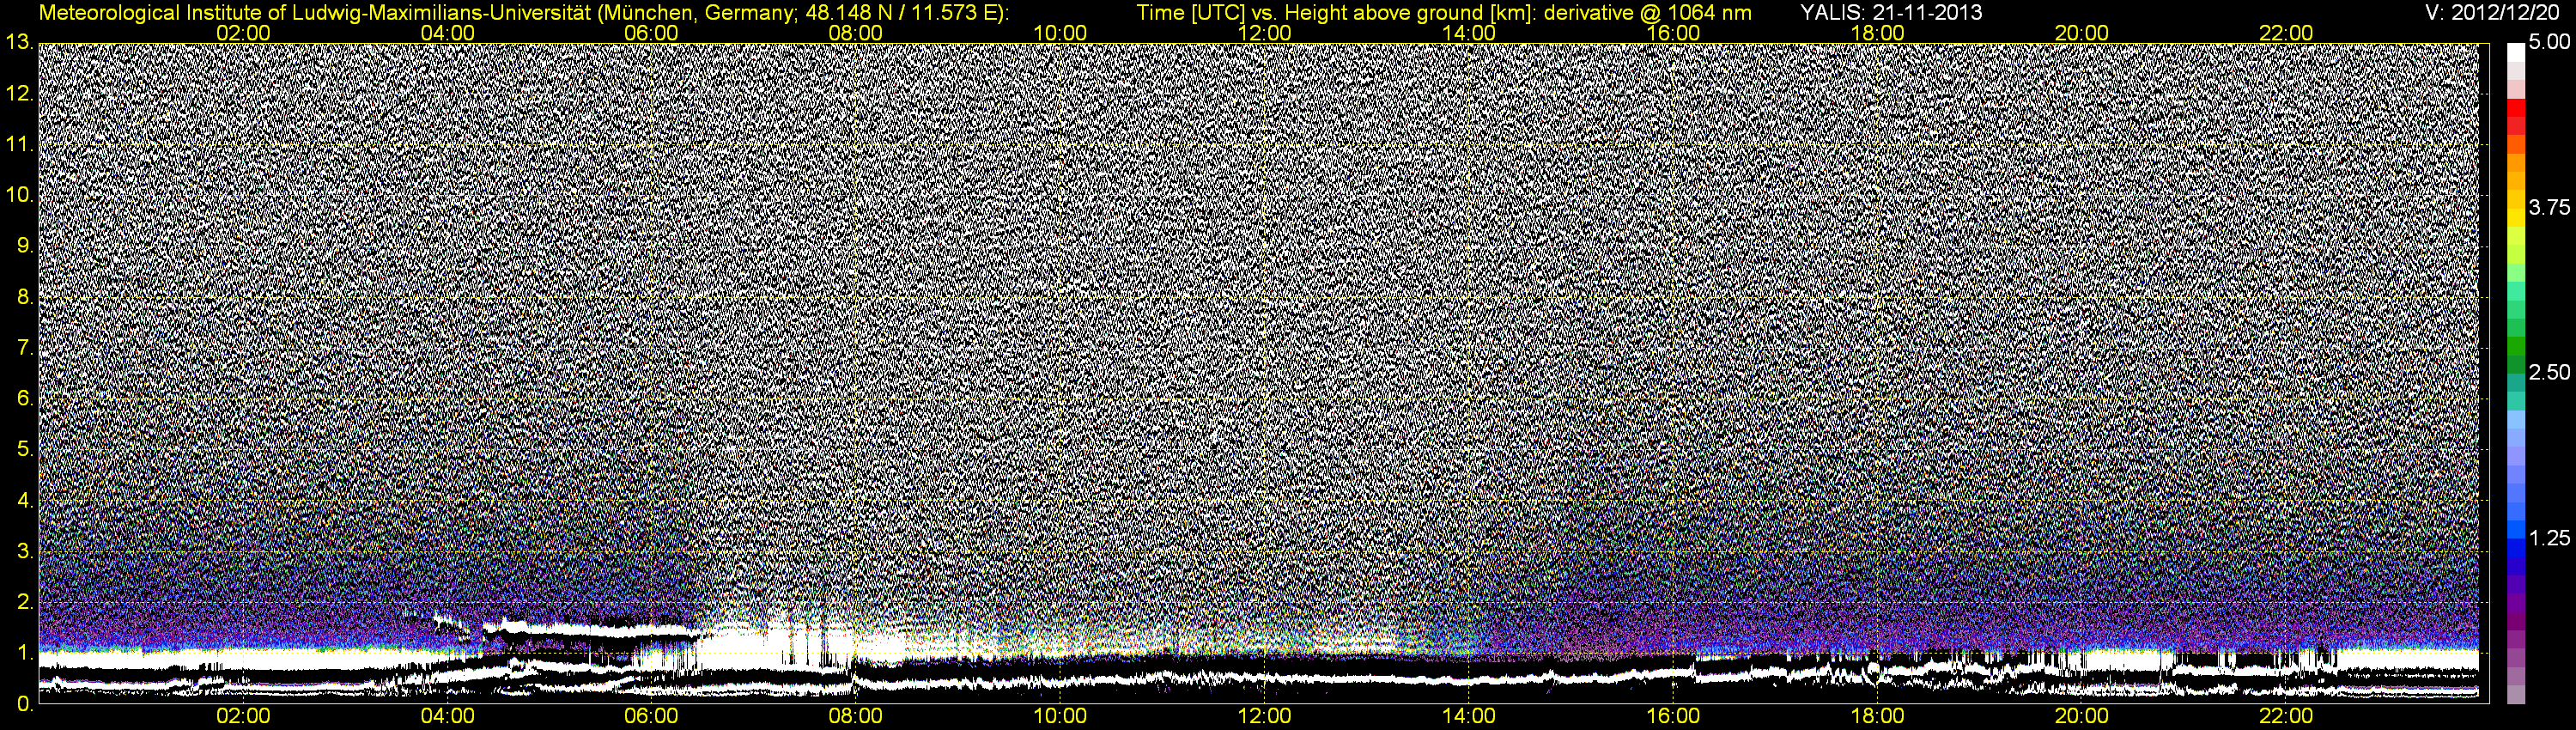
Task: Click height axis label 4
Action: point(24,500)
